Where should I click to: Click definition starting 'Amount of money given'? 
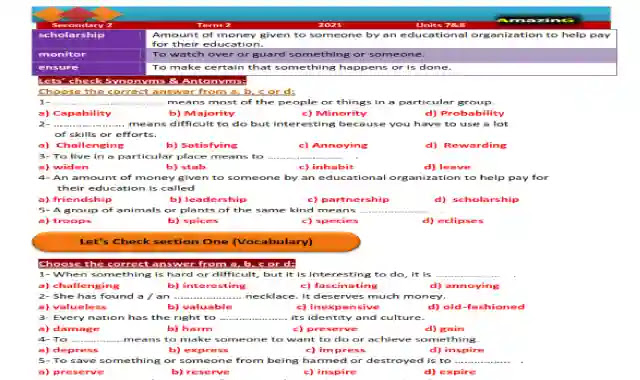coord(381,39)
